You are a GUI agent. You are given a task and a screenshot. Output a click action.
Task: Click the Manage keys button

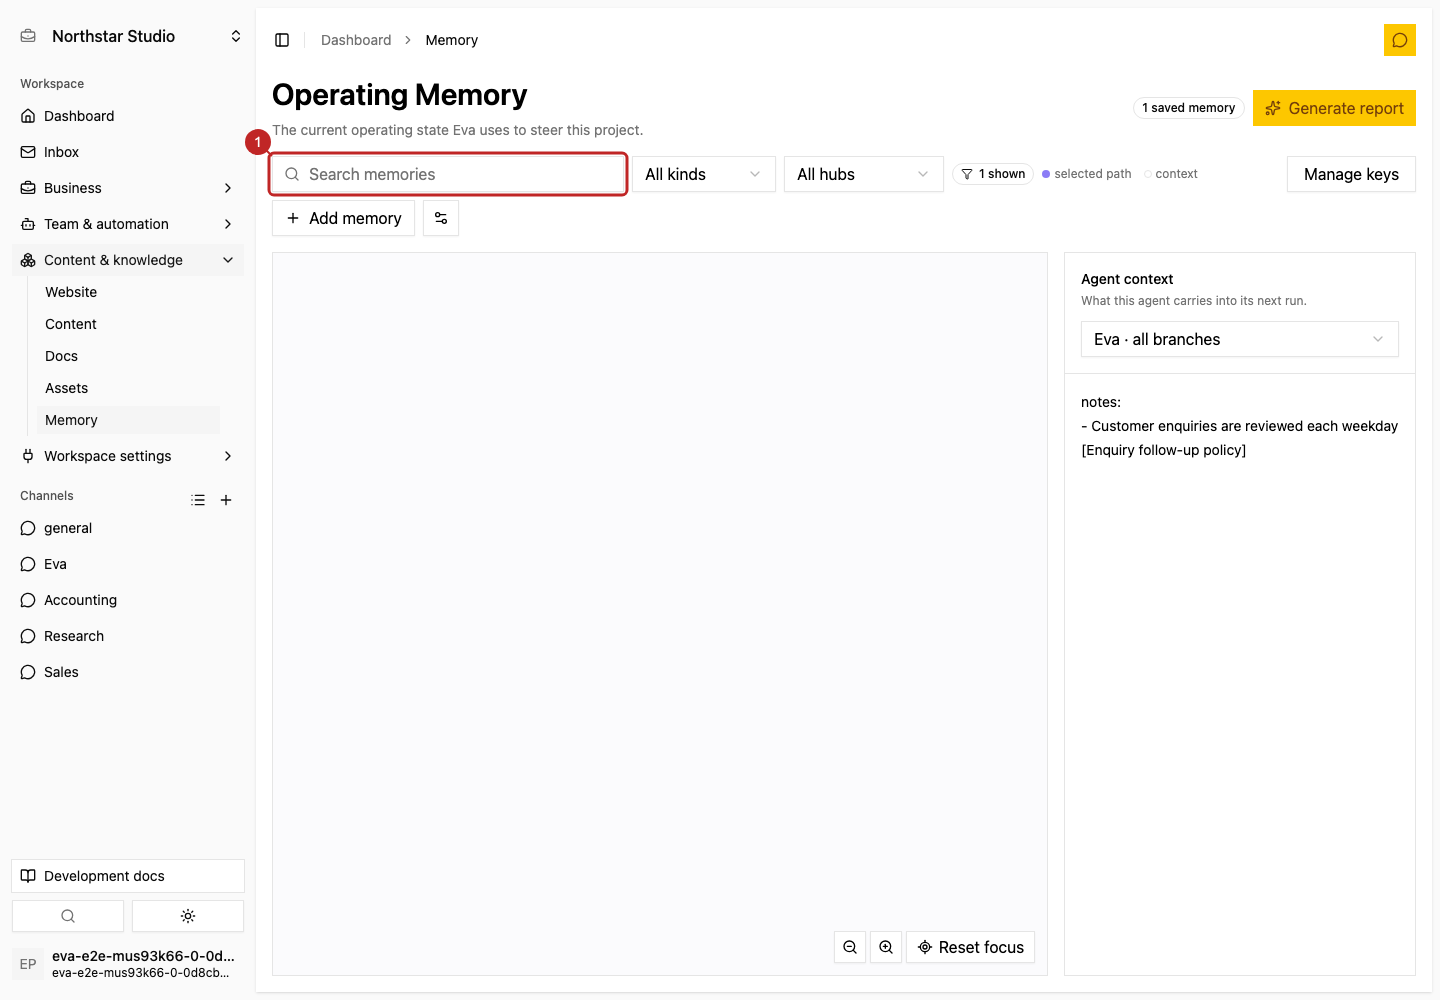pyautogui.click(x=1351, y=174)
